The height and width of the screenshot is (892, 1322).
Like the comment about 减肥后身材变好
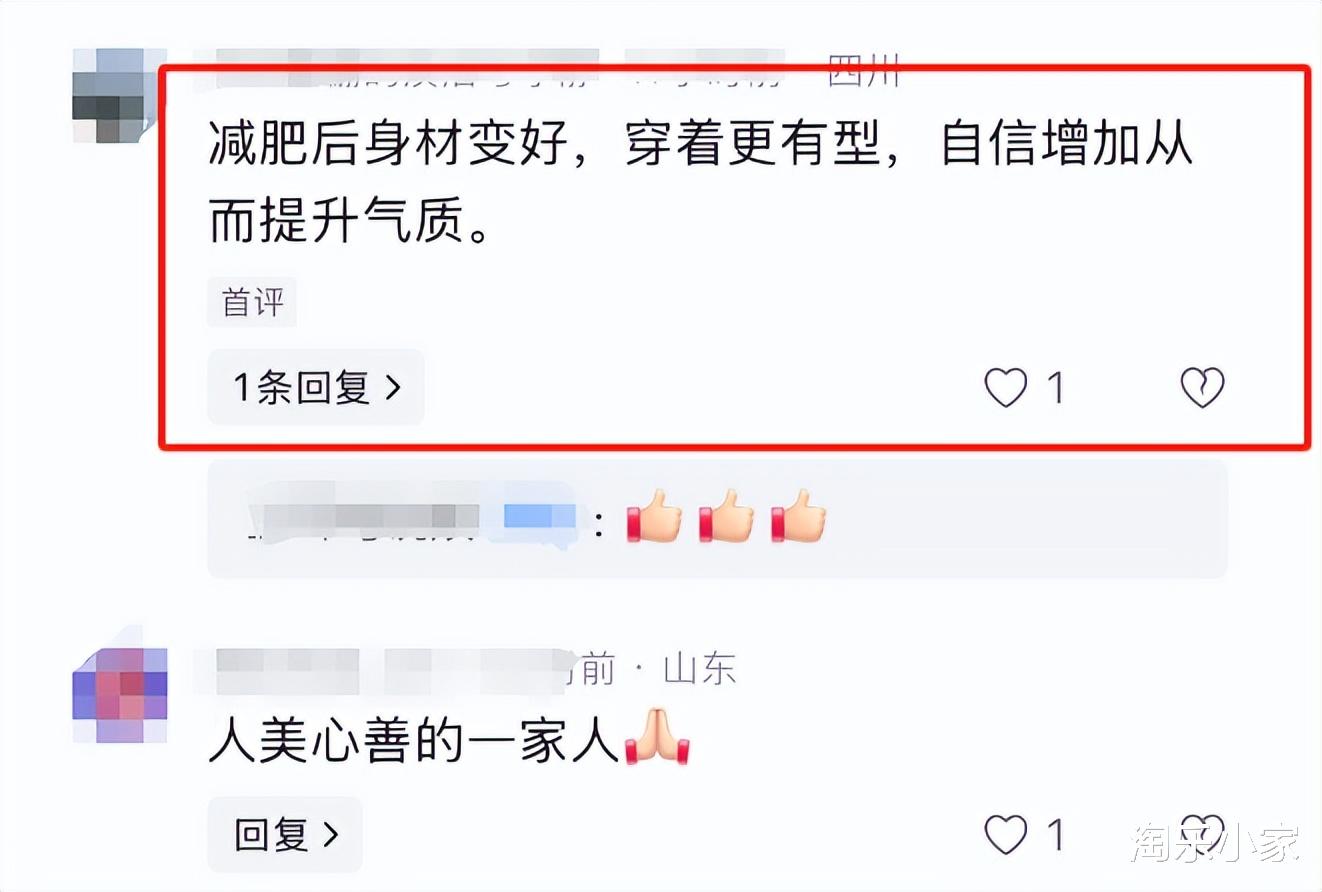point(1005,388)
